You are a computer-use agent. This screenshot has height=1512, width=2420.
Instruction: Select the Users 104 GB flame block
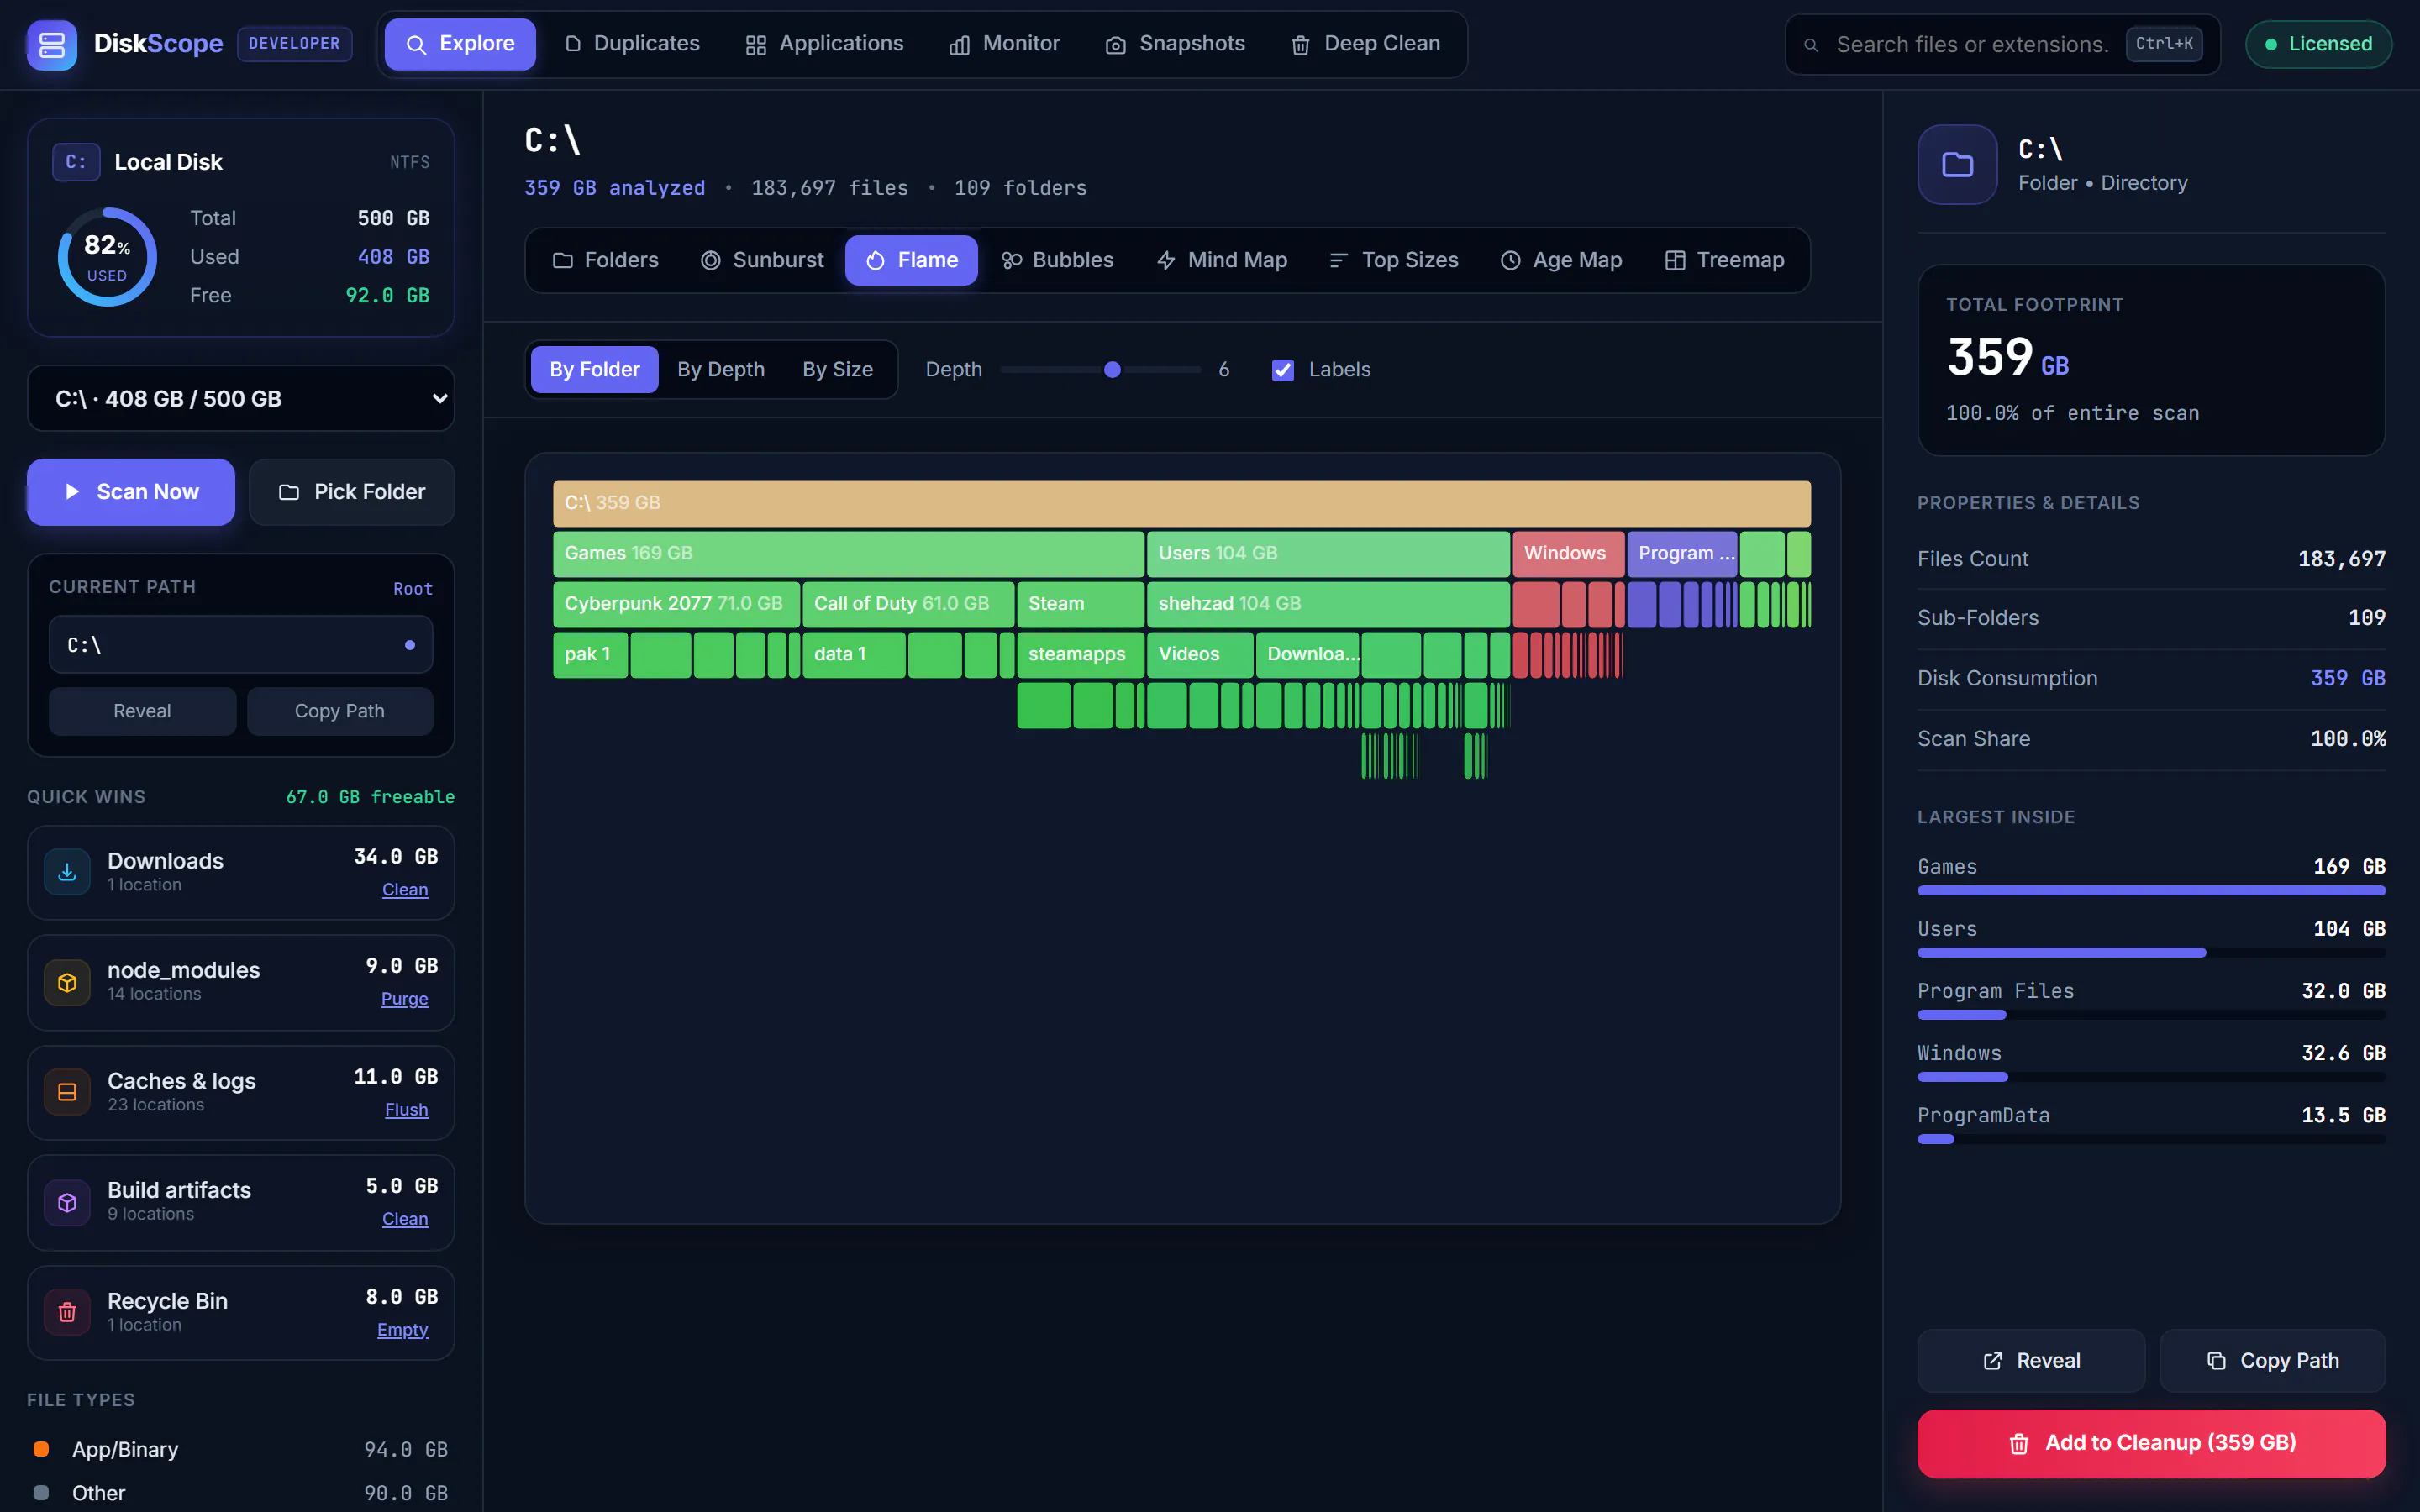point(1328,554)
